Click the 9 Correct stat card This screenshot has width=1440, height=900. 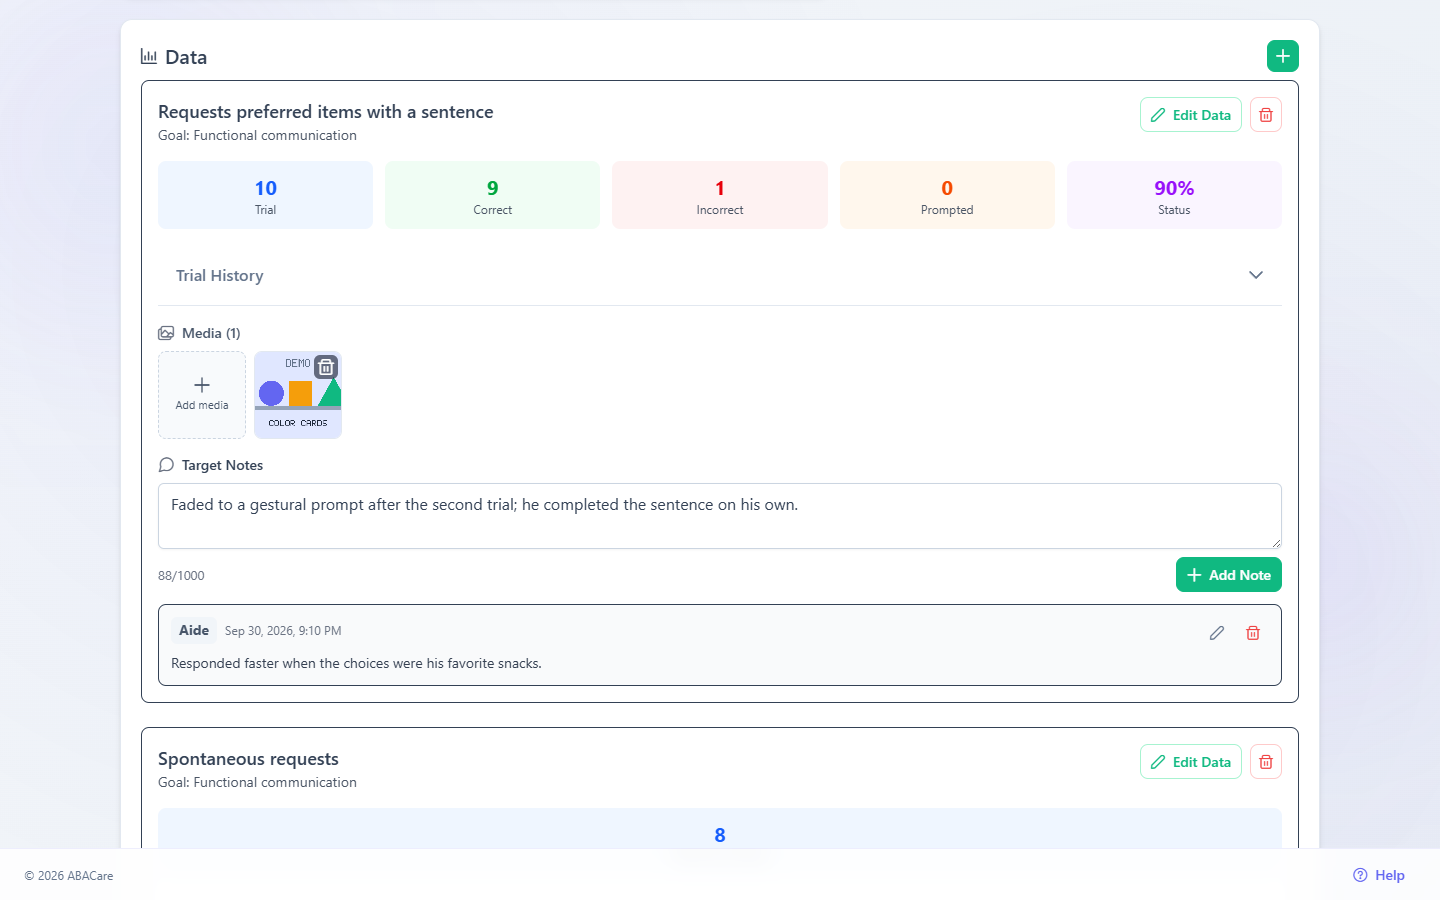[493, 195]
